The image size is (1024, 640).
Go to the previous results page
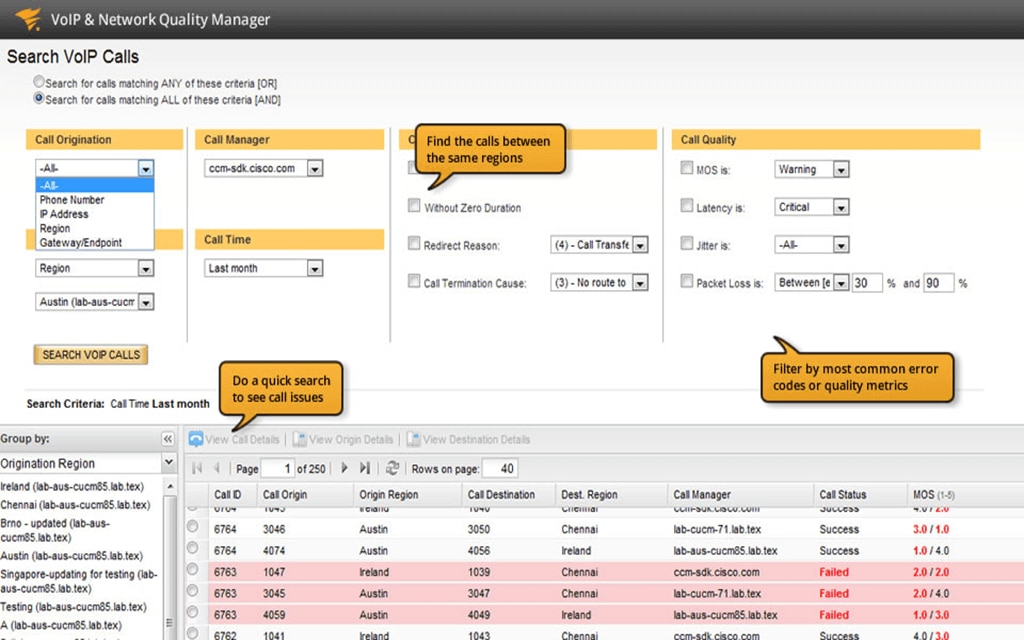pos(216,468)
